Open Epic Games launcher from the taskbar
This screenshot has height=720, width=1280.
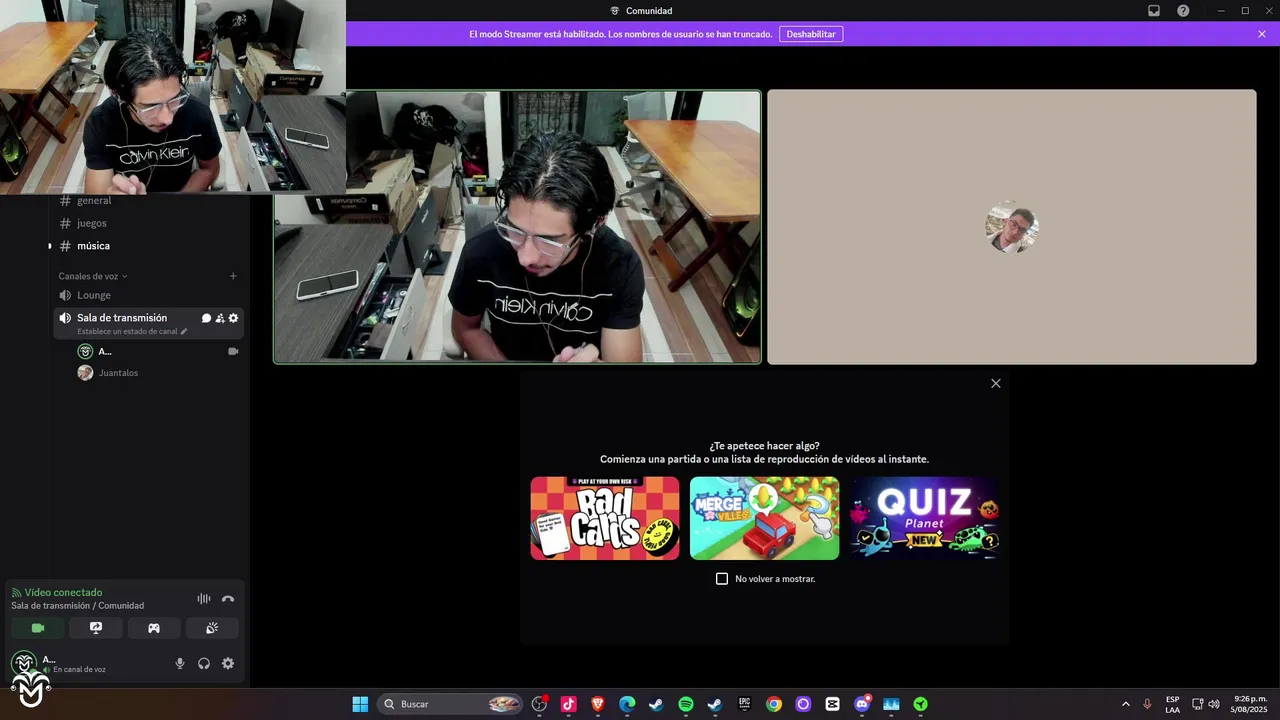pyautogui.click(x=744, y=704)
